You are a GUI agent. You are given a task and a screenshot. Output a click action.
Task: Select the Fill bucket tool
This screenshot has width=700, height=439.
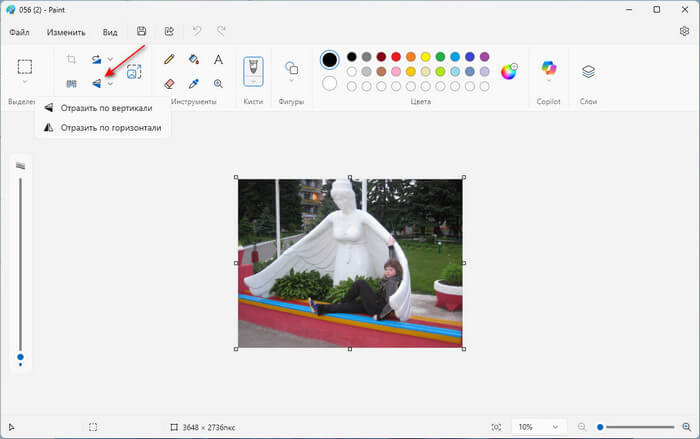[x=194, y=60]
